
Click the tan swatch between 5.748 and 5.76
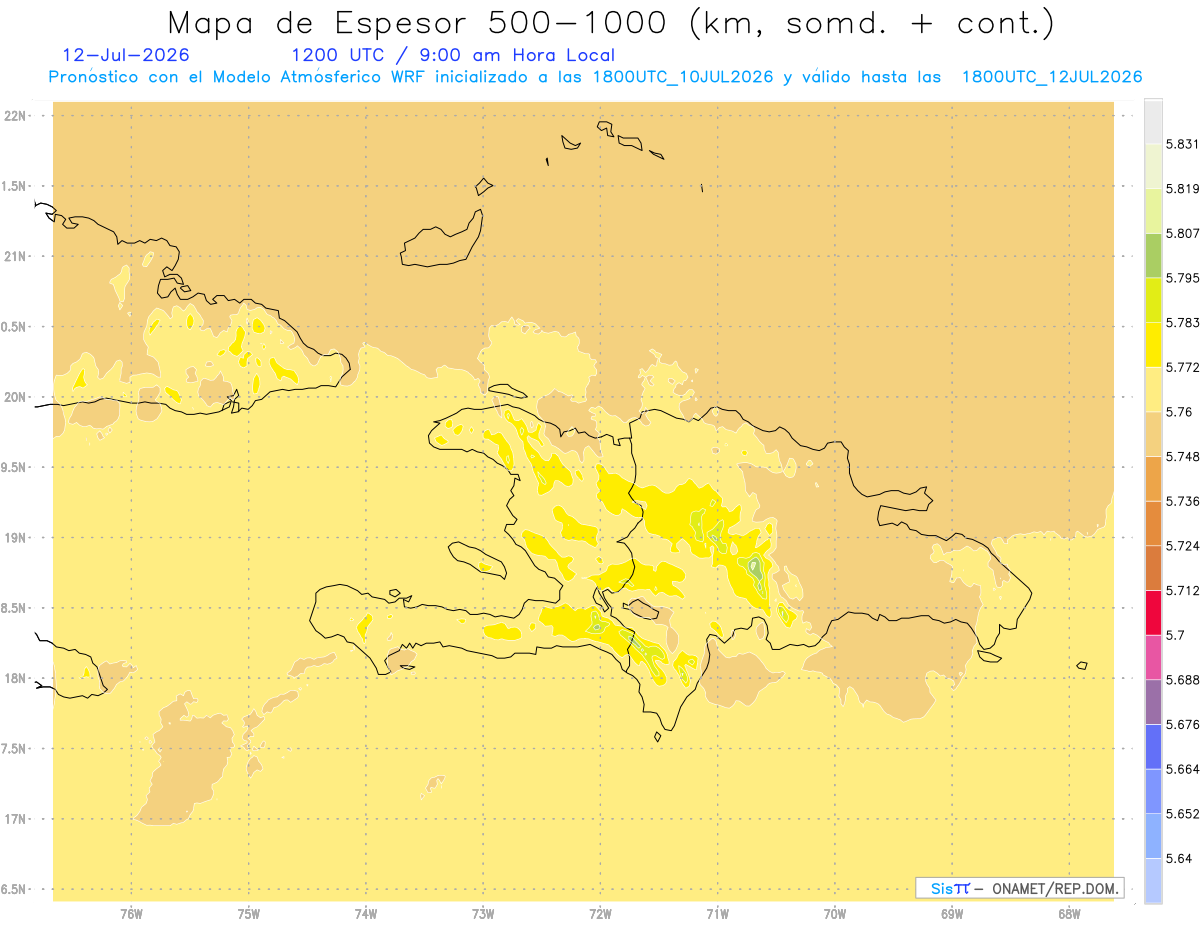point(1153,434)
